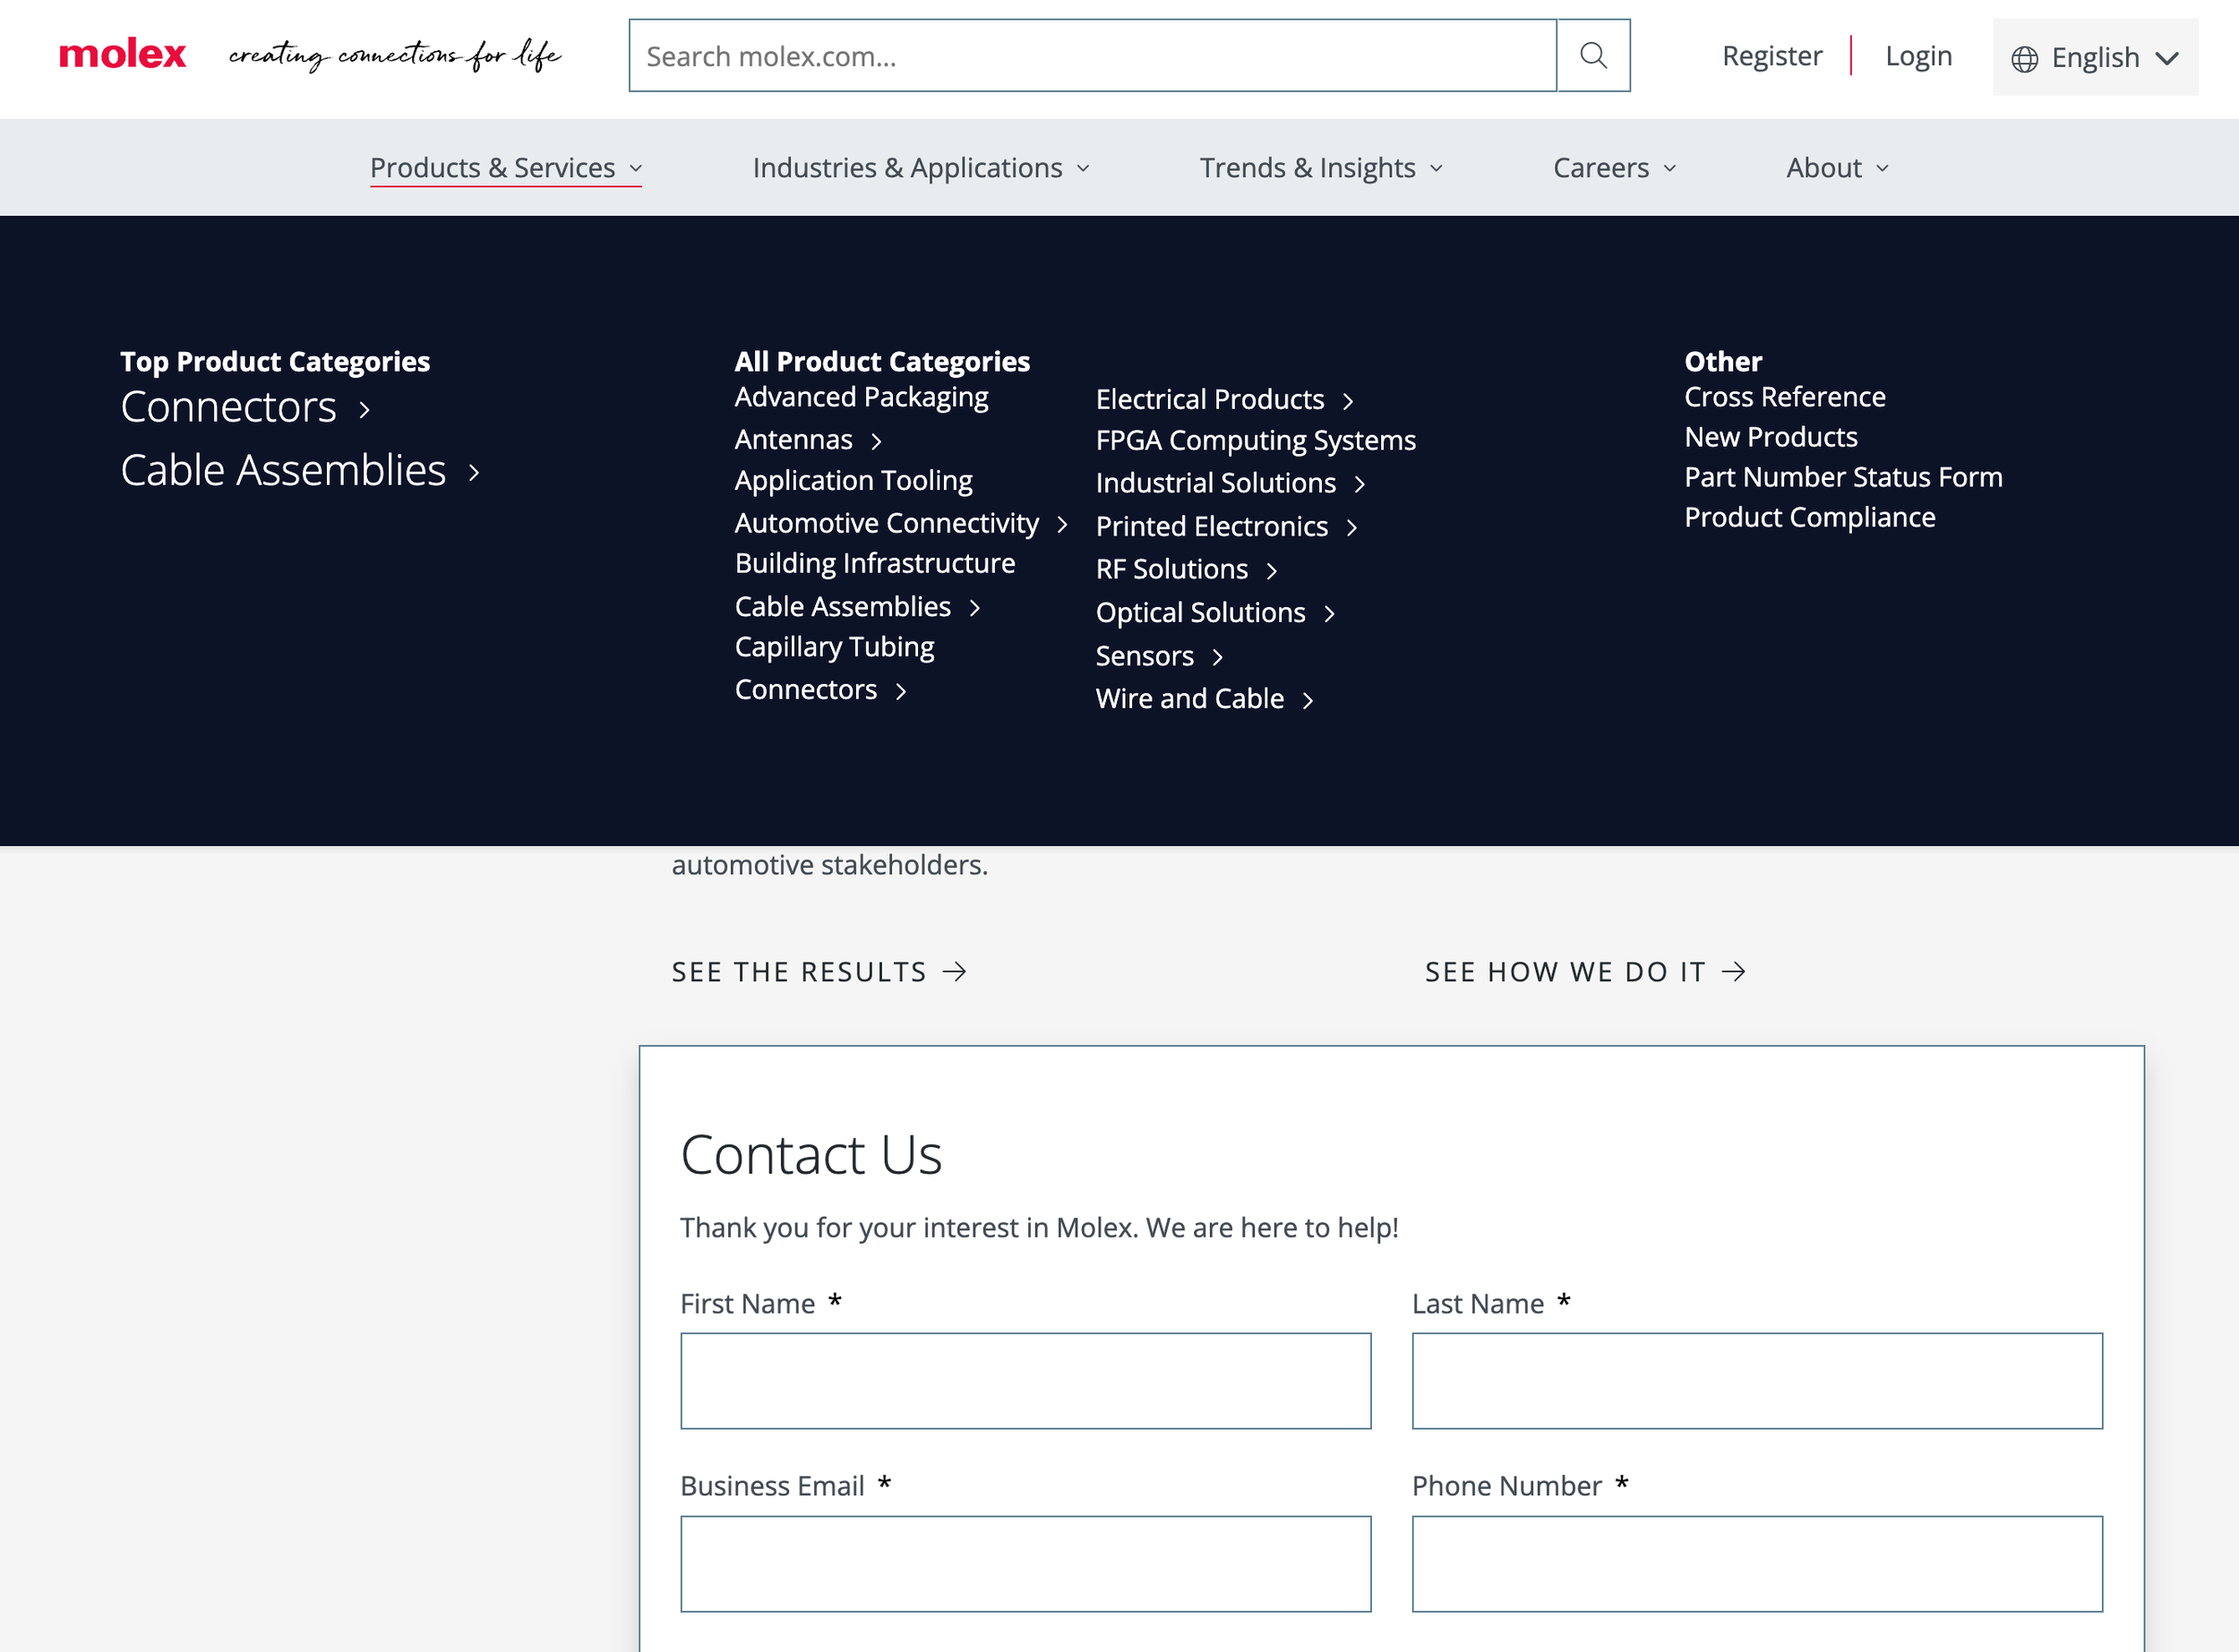
Task: Click the Search molex.com input field
Action: click(1092, 55)
